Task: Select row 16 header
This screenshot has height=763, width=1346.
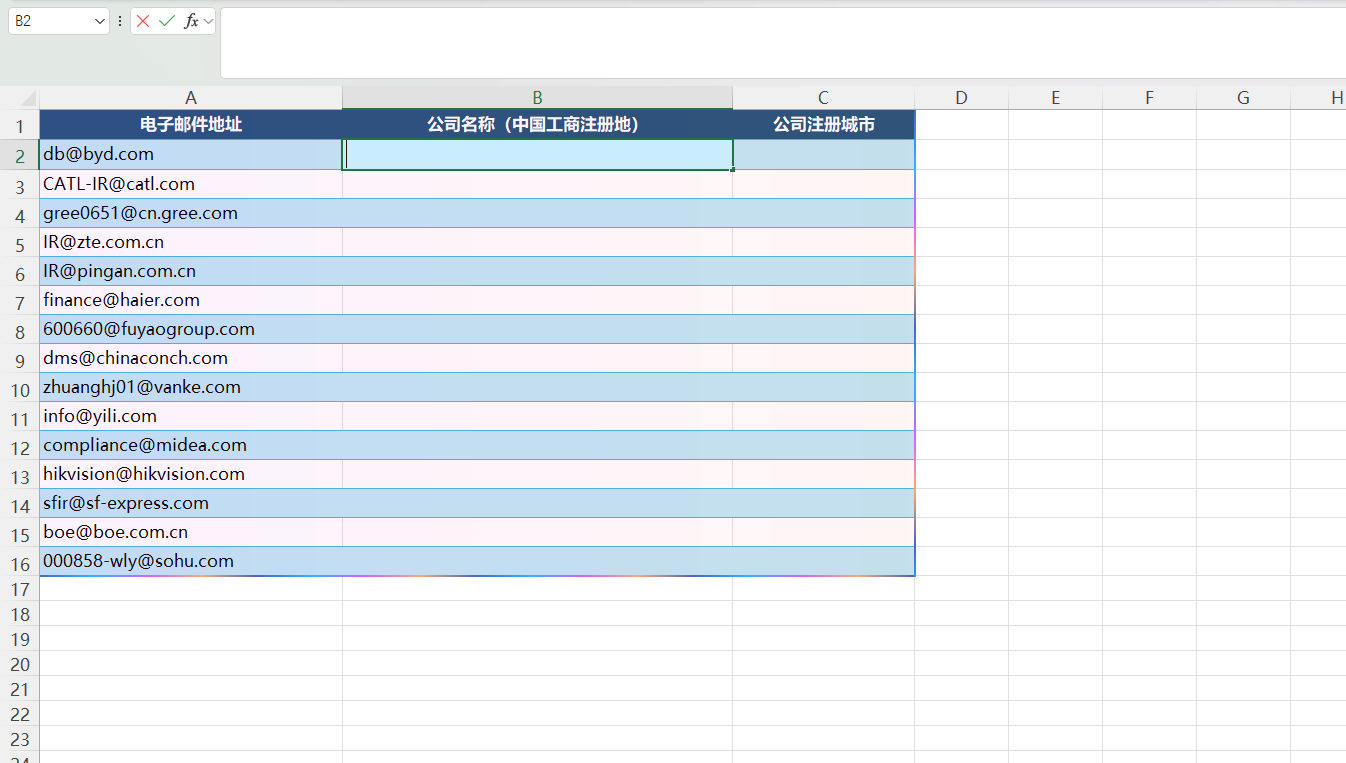Action: pyautogui.click(x=19, y=561)
